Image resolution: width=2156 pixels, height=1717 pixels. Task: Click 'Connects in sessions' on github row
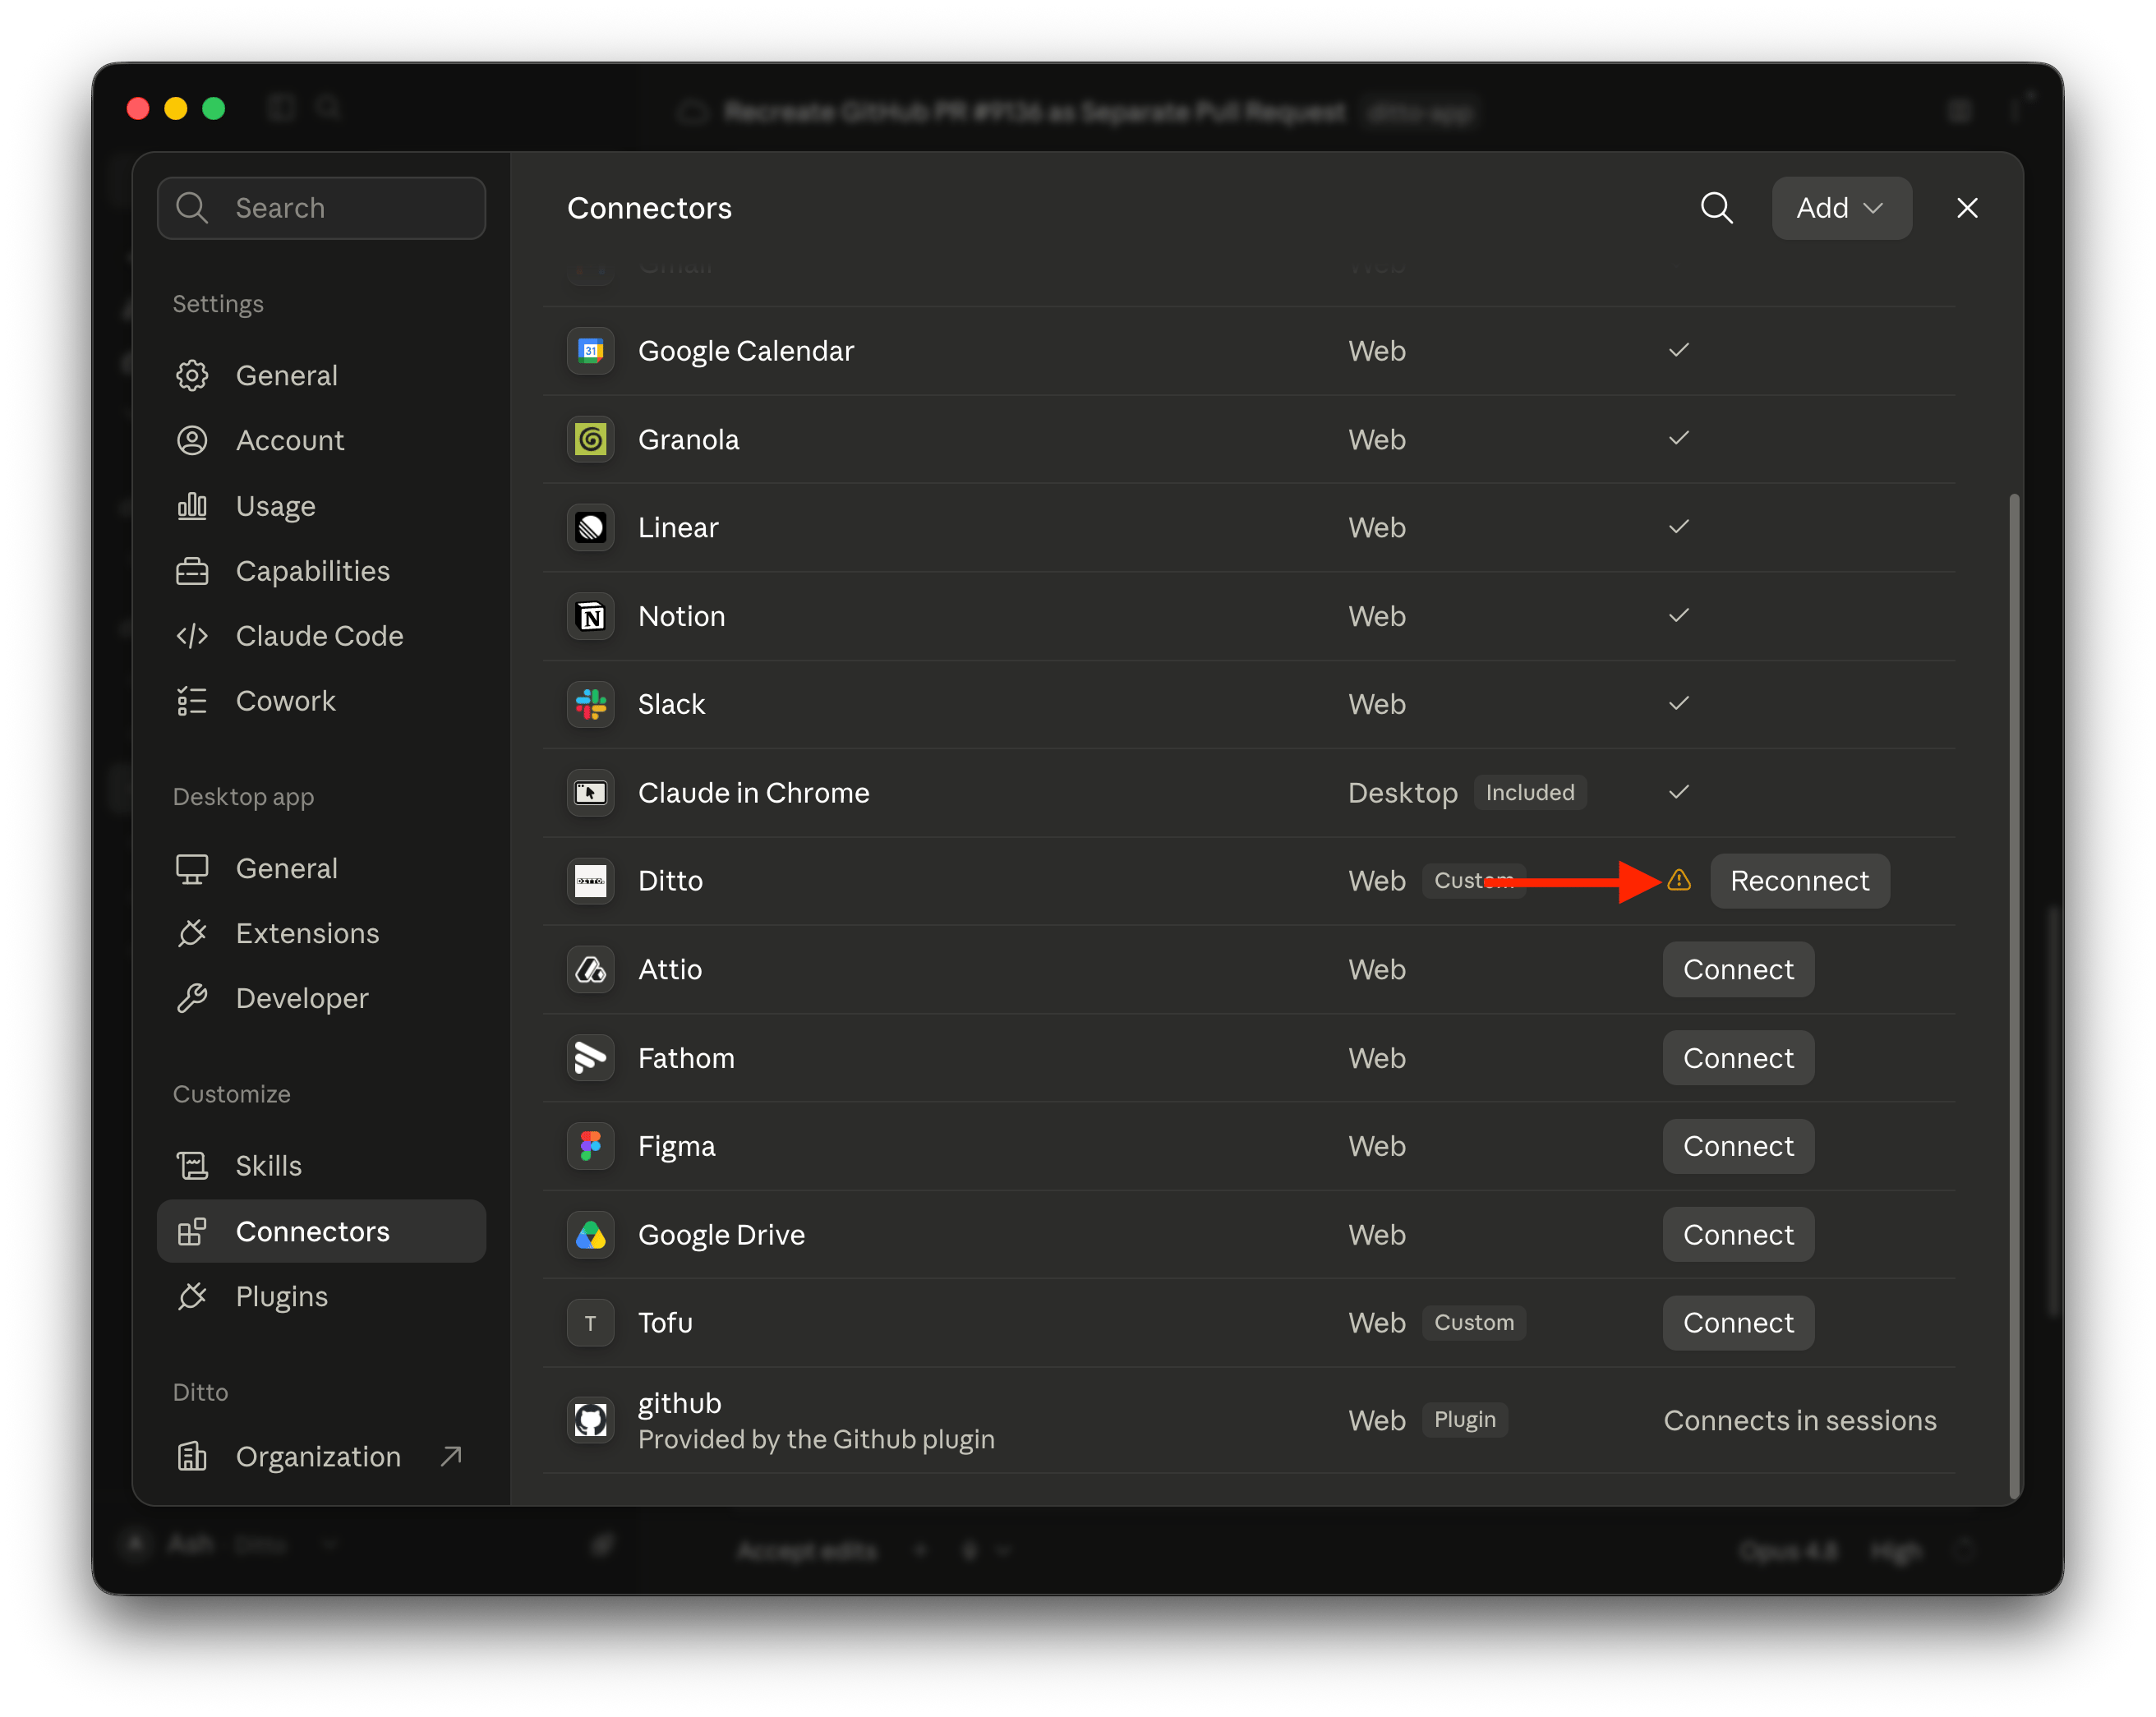[x=1800, y=1420]
